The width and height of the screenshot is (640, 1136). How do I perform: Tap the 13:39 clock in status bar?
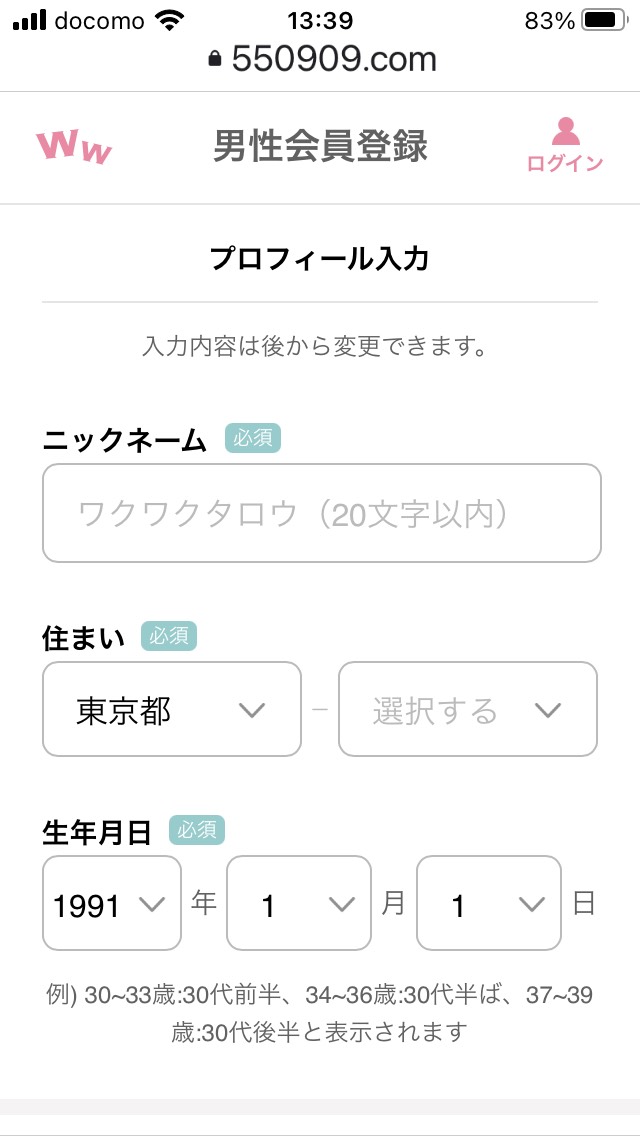(319, 21)
